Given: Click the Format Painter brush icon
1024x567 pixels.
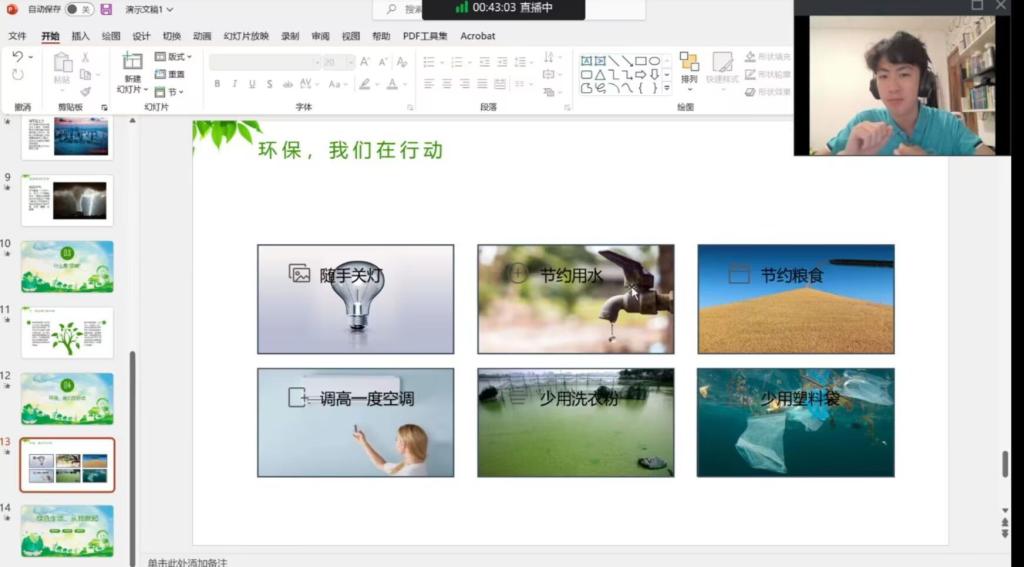Looking at the screenshot, I should pyautogui.click(x=85, y=92).
